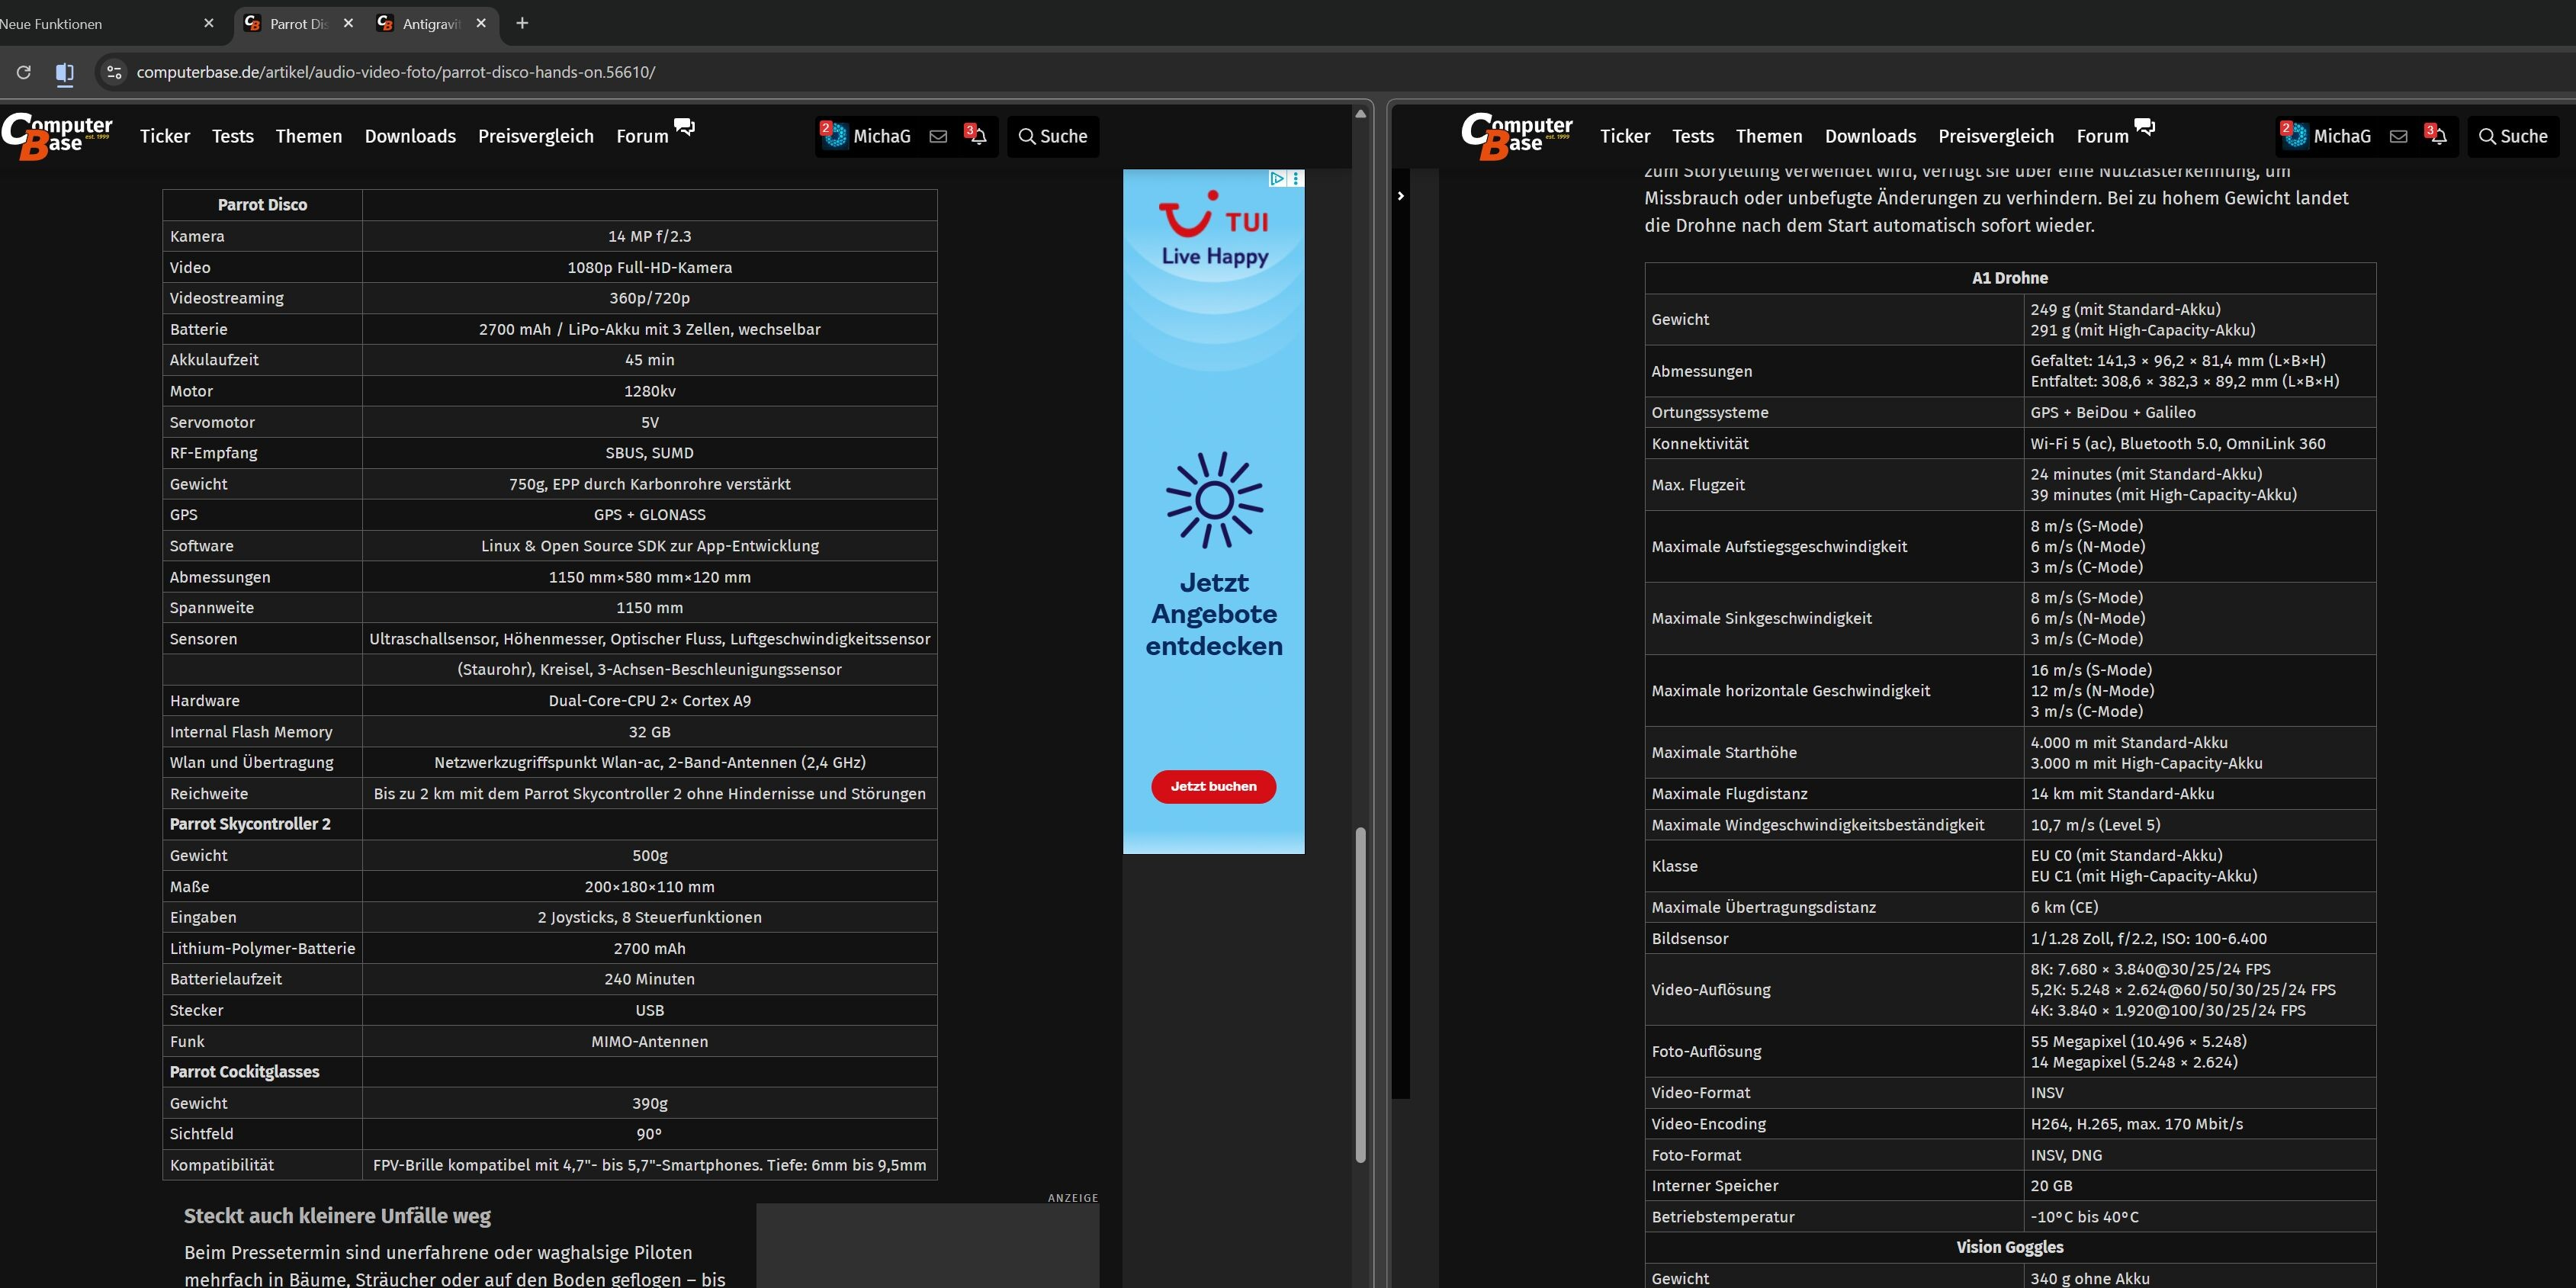Reload the page with the refresh icon
The height and width of the screenshot is (1288, 2576).
click(x=24, y=73)
